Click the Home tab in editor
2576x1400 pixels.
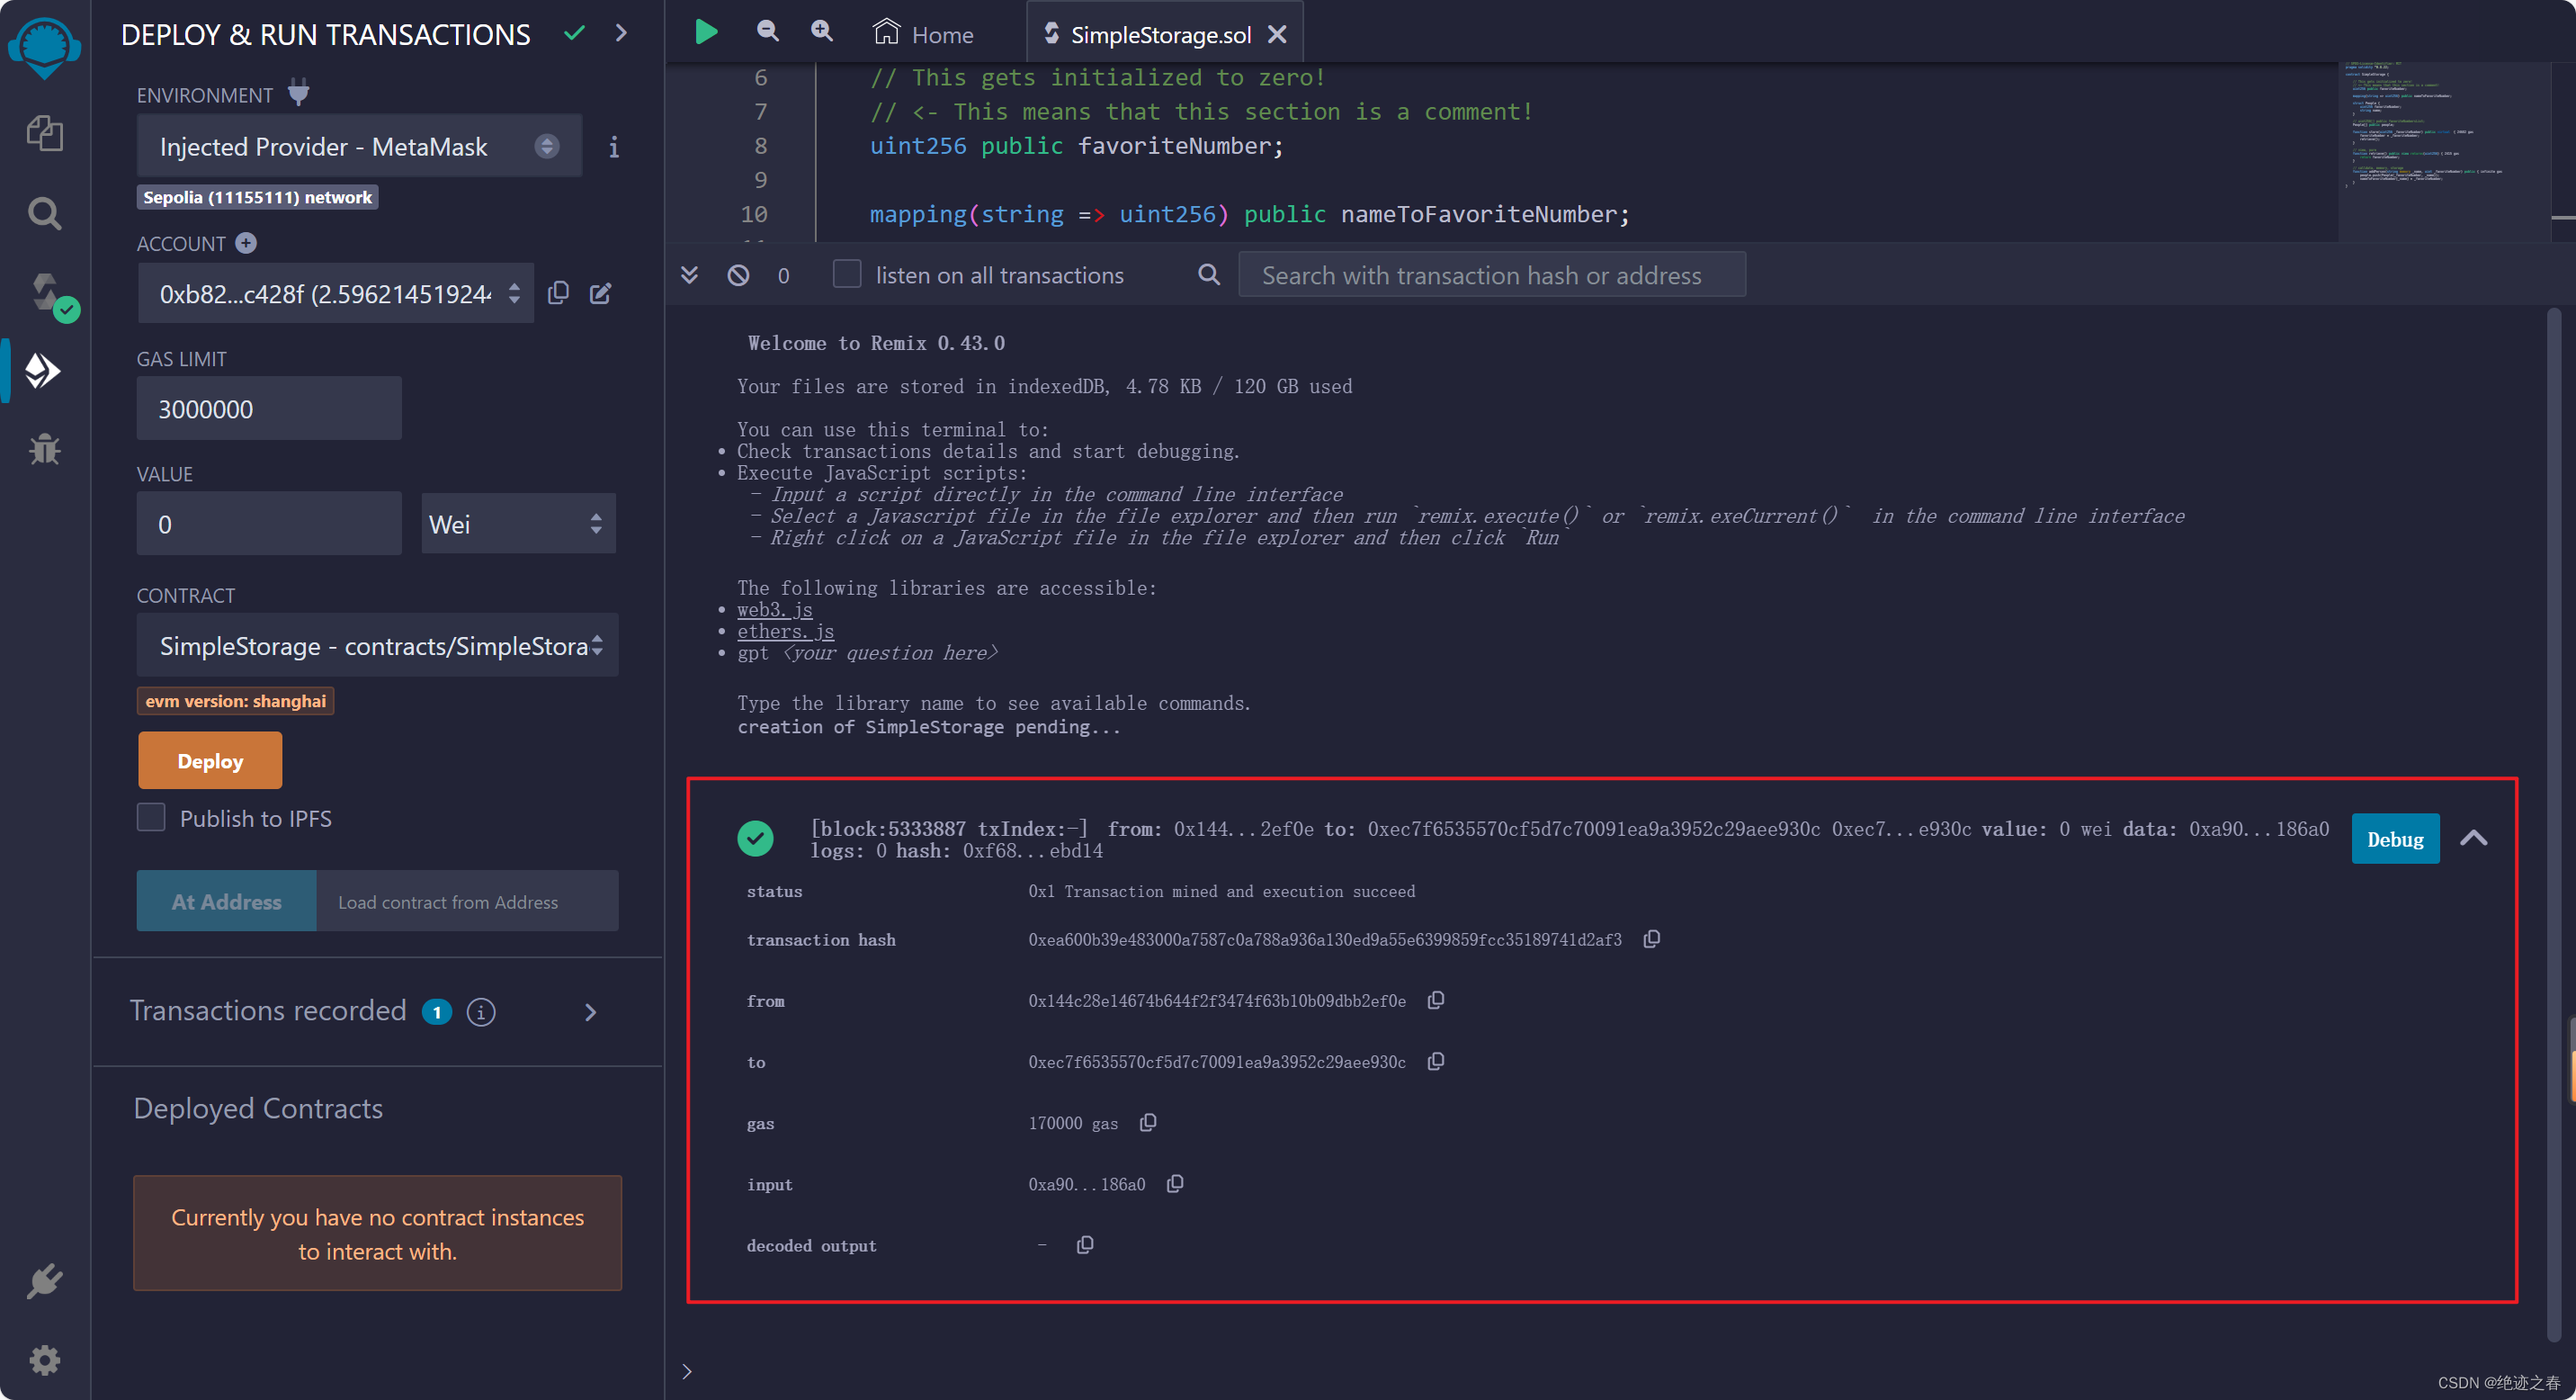pyautogui.click(x=941, y=32)
